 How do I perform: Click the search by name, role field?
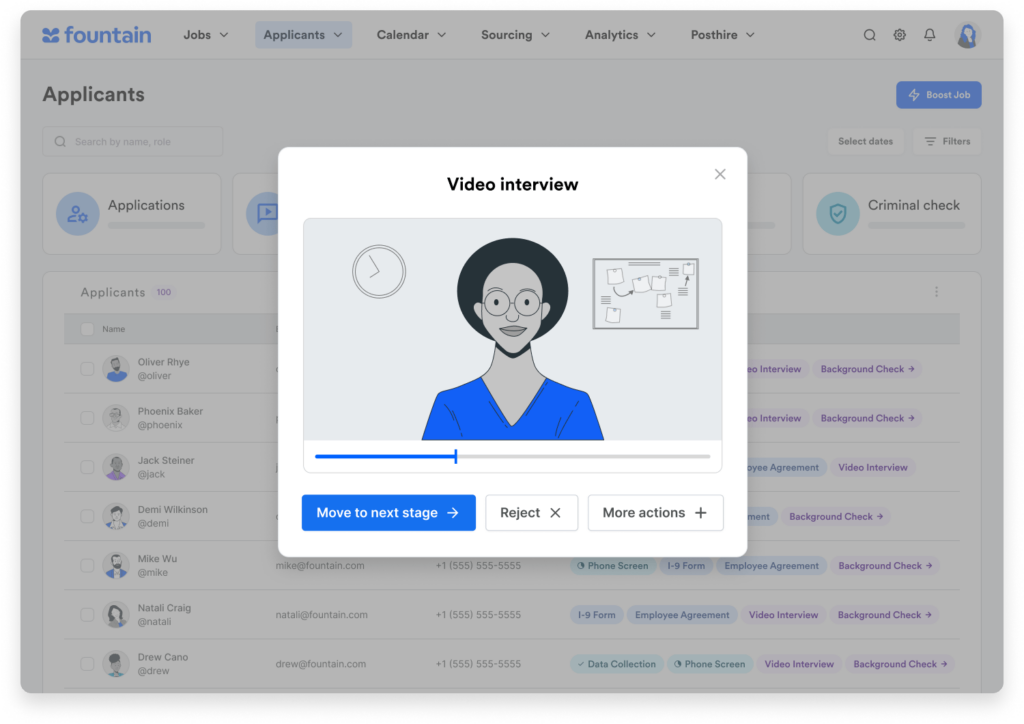click(132, 141)
